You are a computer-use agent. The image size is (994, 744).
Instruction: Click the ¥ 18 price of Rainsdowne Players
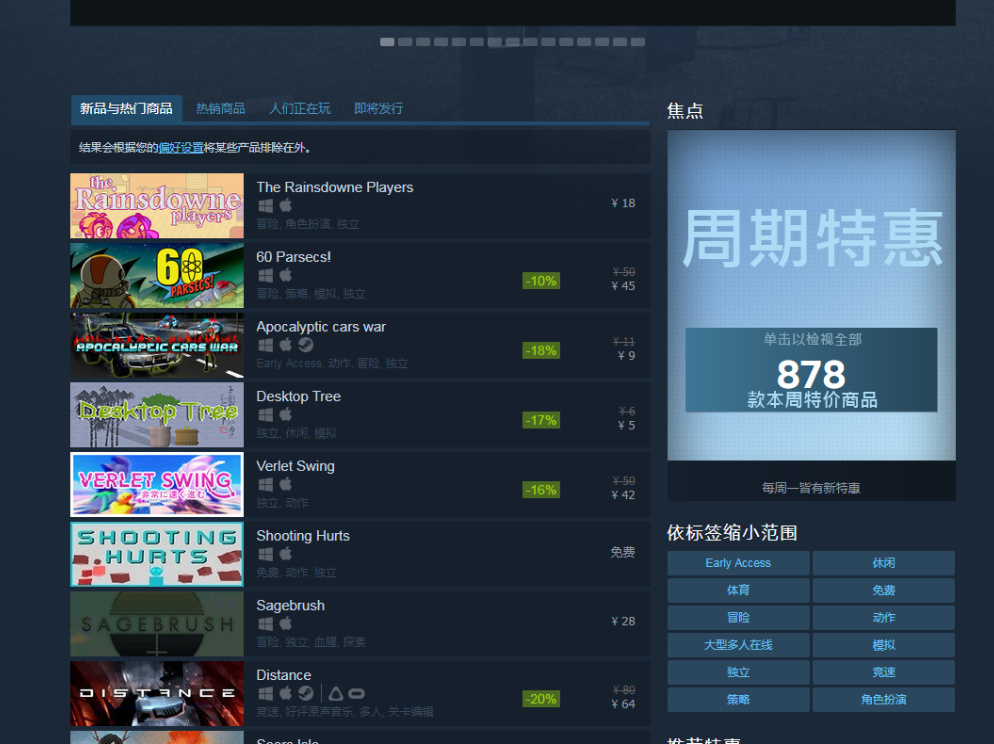coord(623,203)
